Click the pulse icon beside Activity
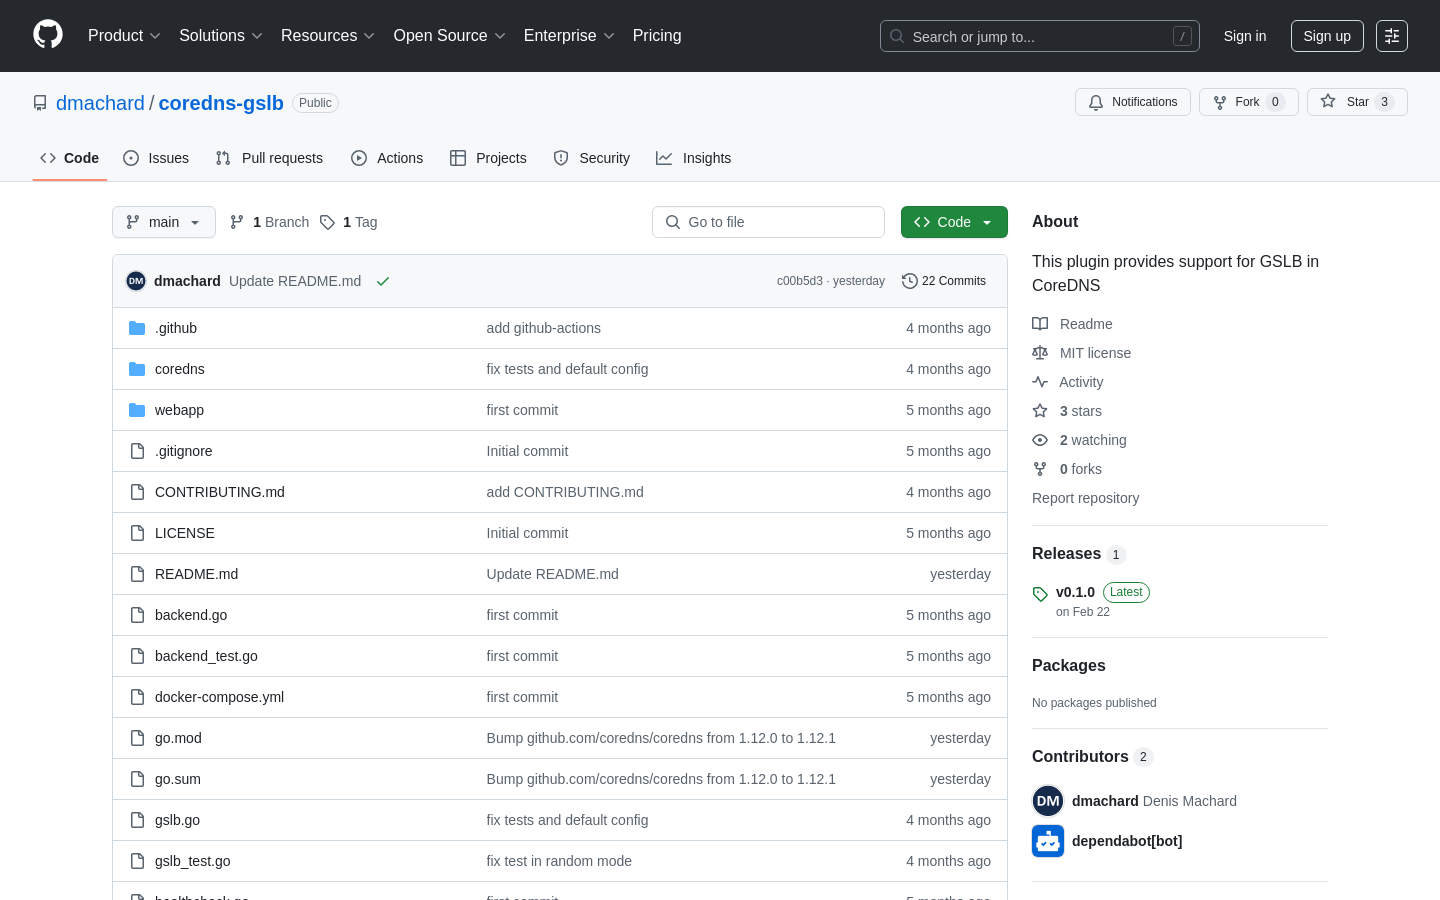 click(x=1040, y=382)
